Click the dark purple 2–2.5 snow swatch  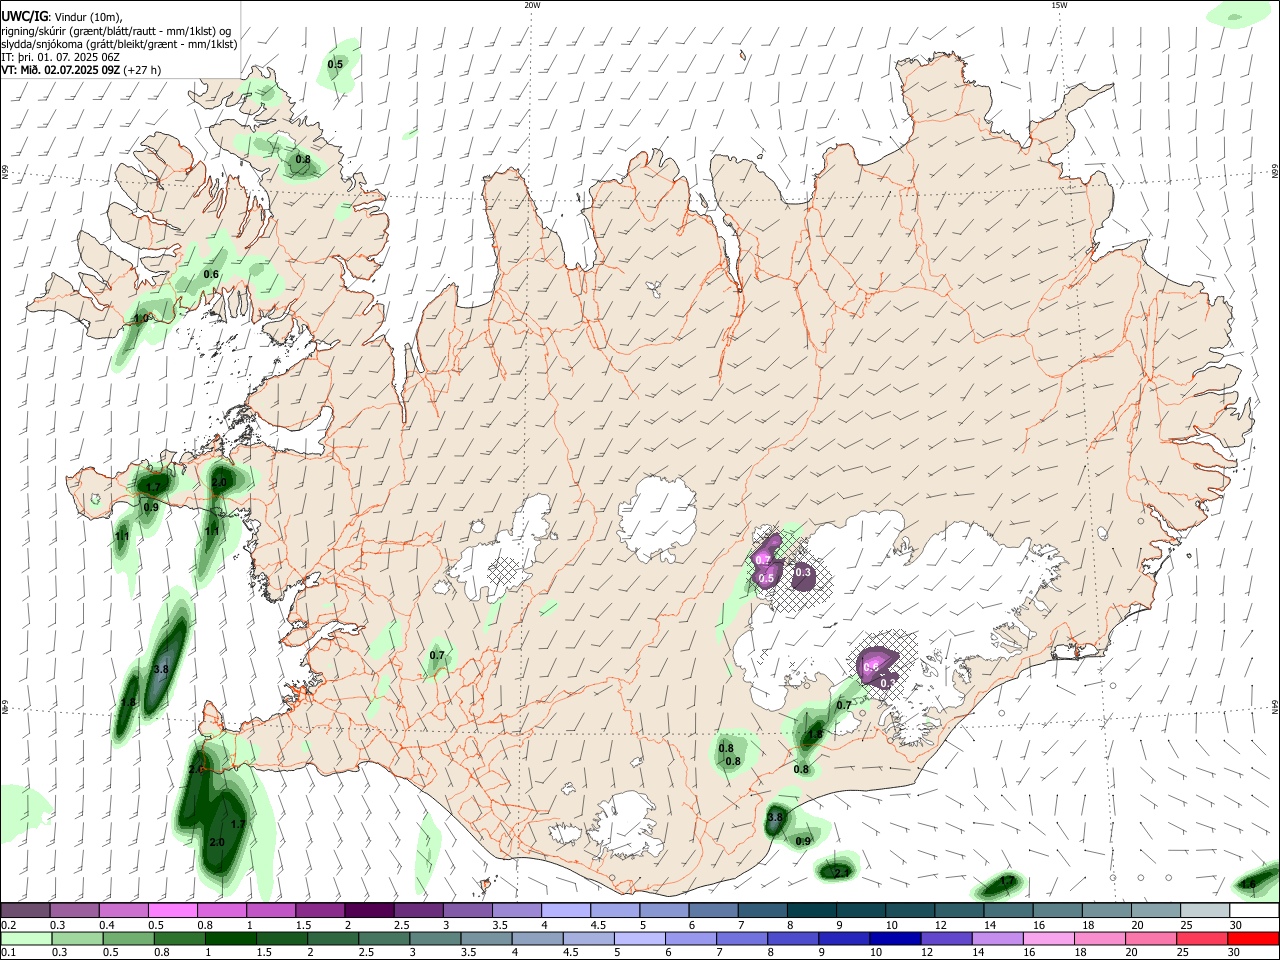(369, 910)
